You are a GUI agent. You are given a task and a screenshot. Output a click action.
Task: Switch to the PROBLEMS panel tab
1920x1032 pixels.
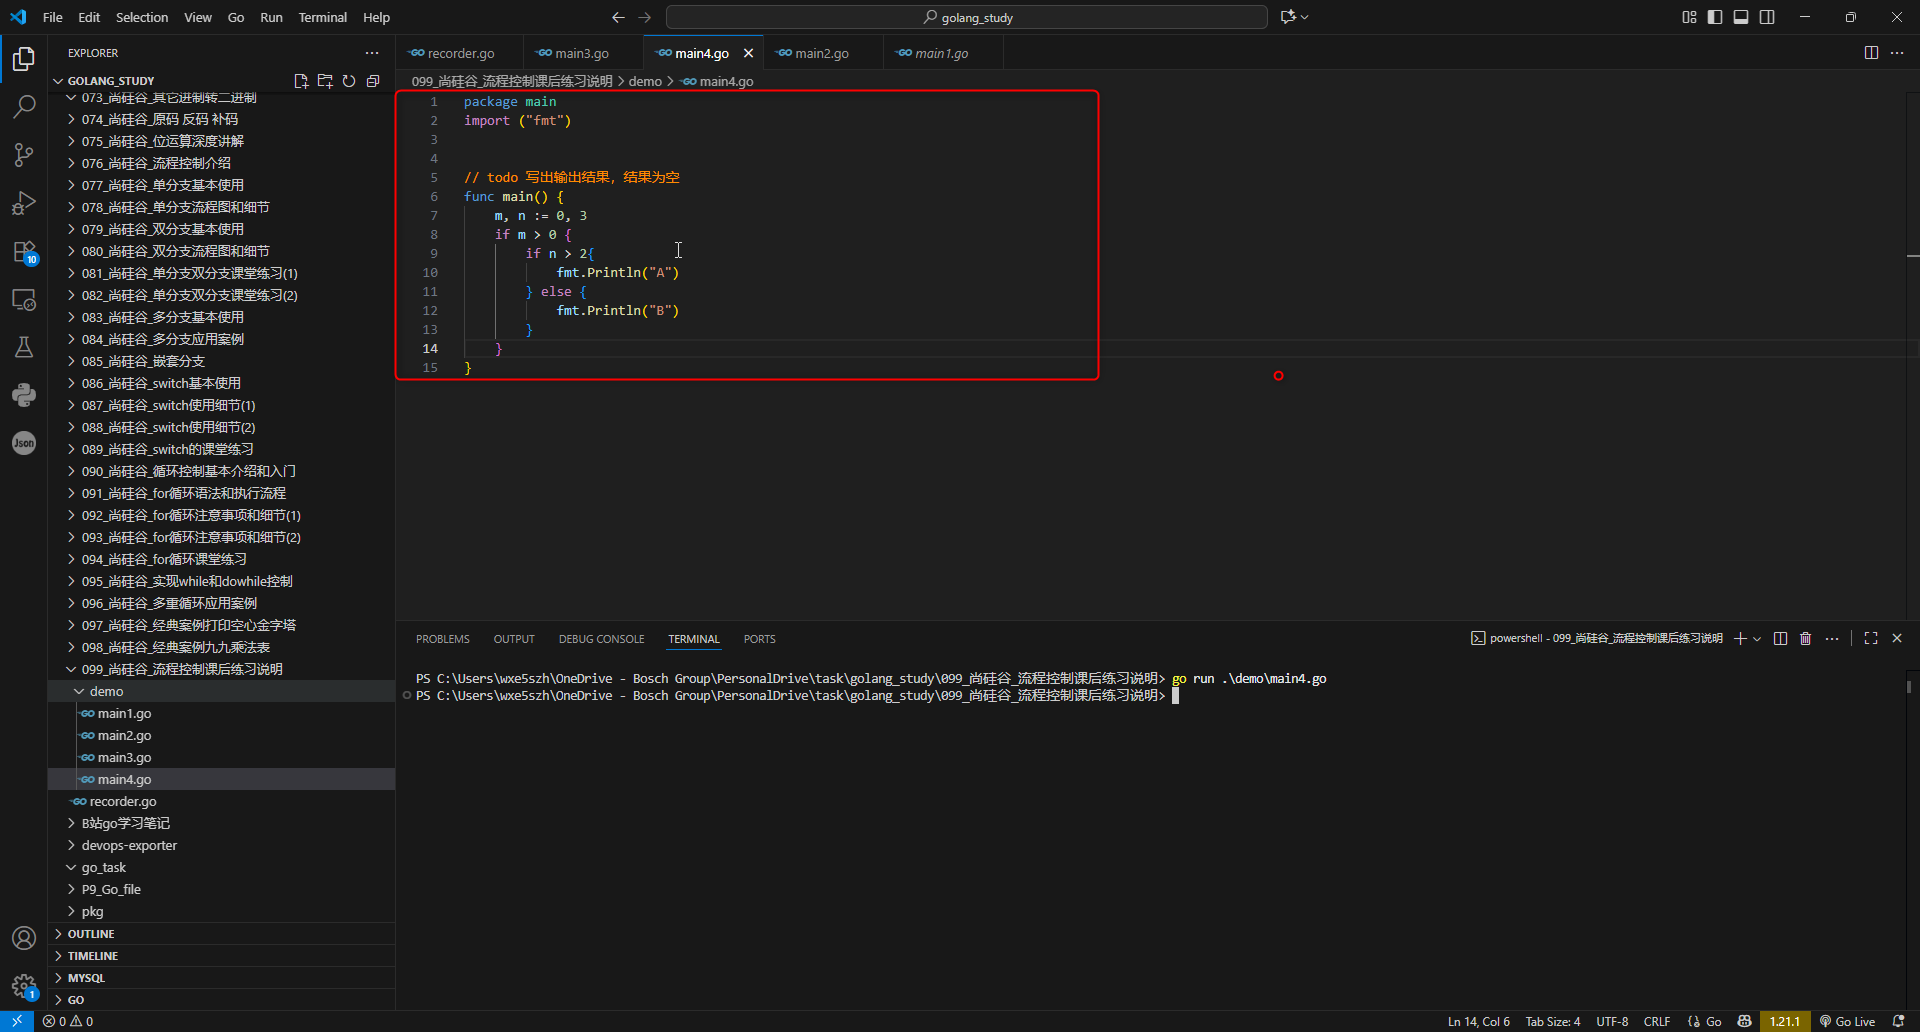point(442,639)
